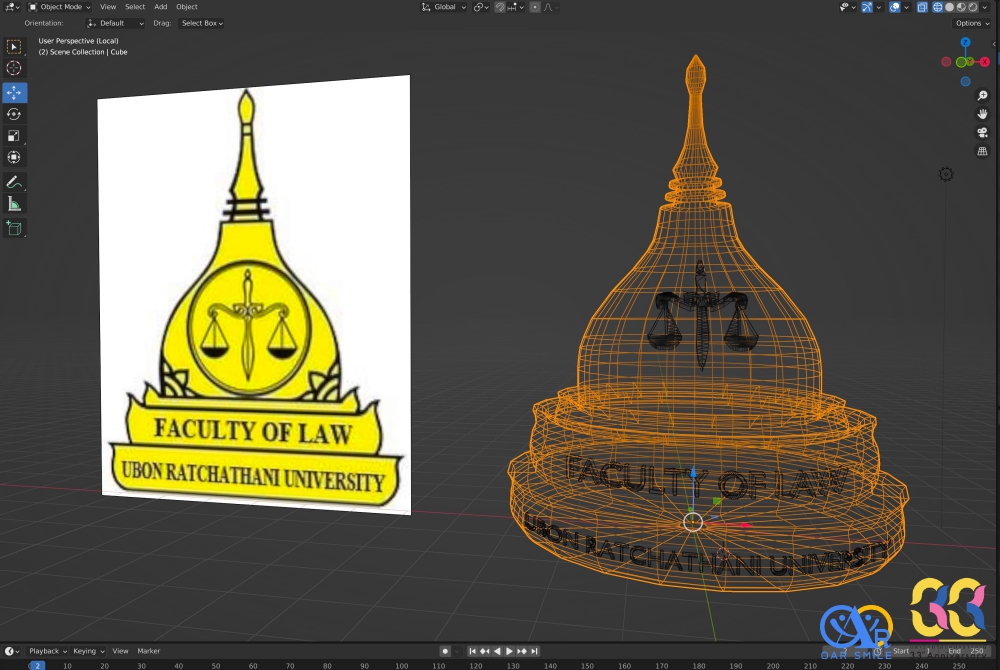
Task: Open the Playback menu in timeline
Action: point(46,651)
